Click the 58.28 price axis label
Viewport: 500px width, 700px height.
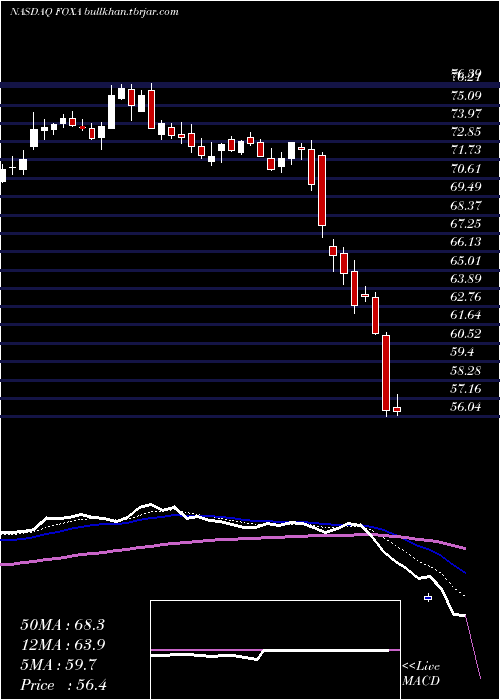click(467, 371)
